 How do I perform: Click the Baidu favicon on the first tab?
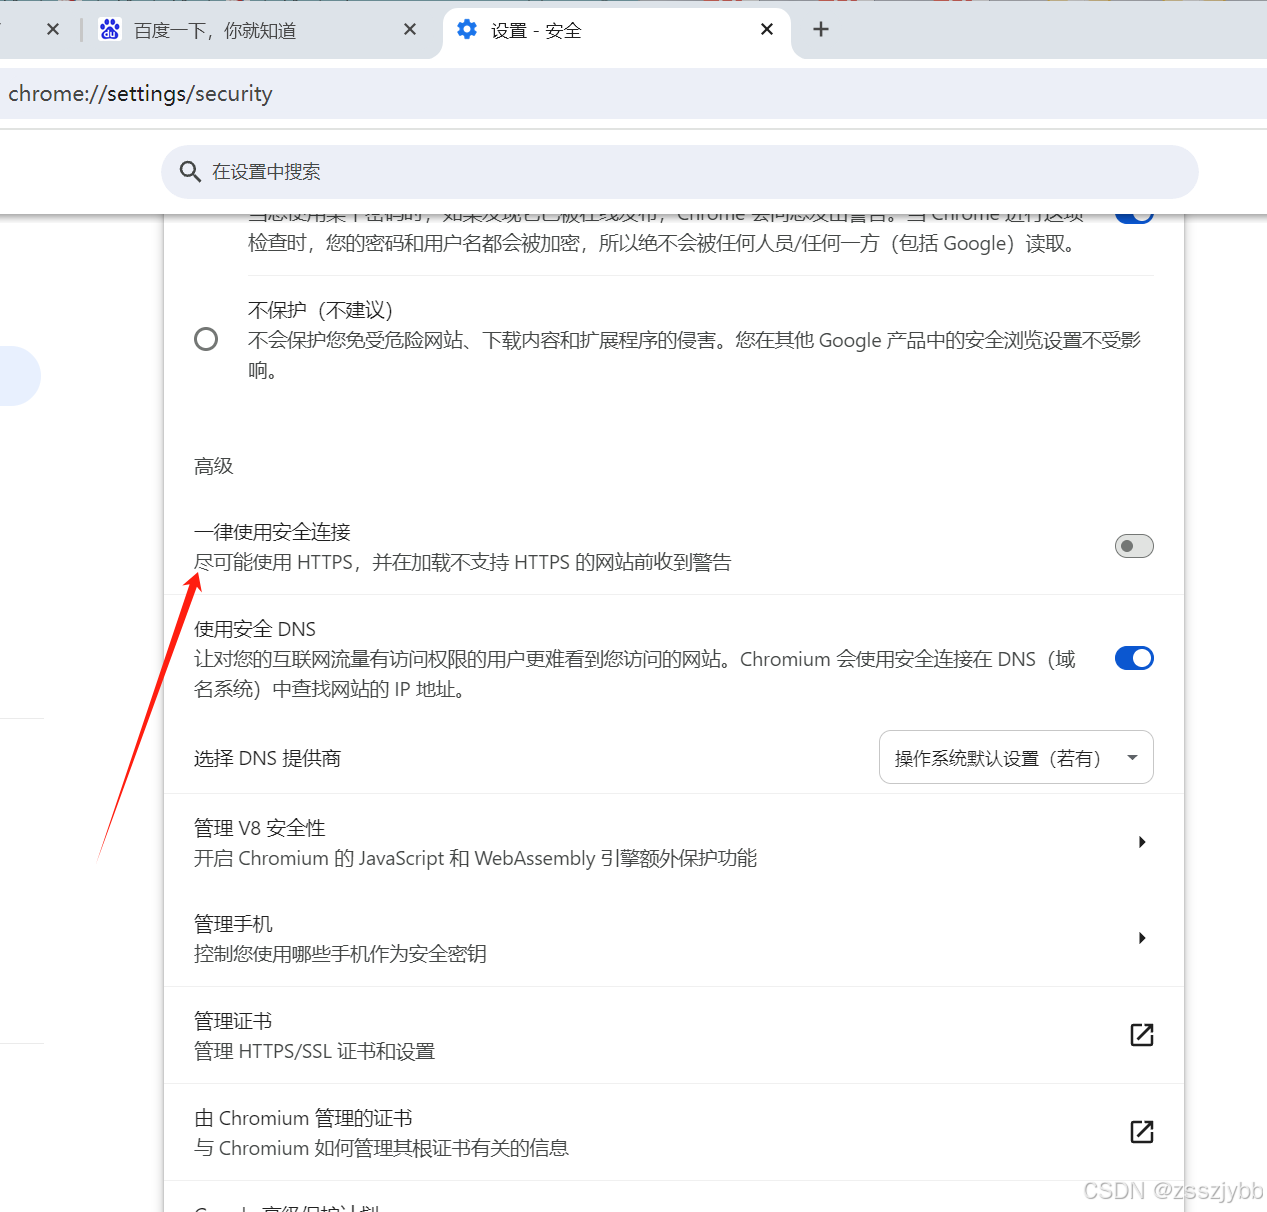pos(110,29)
